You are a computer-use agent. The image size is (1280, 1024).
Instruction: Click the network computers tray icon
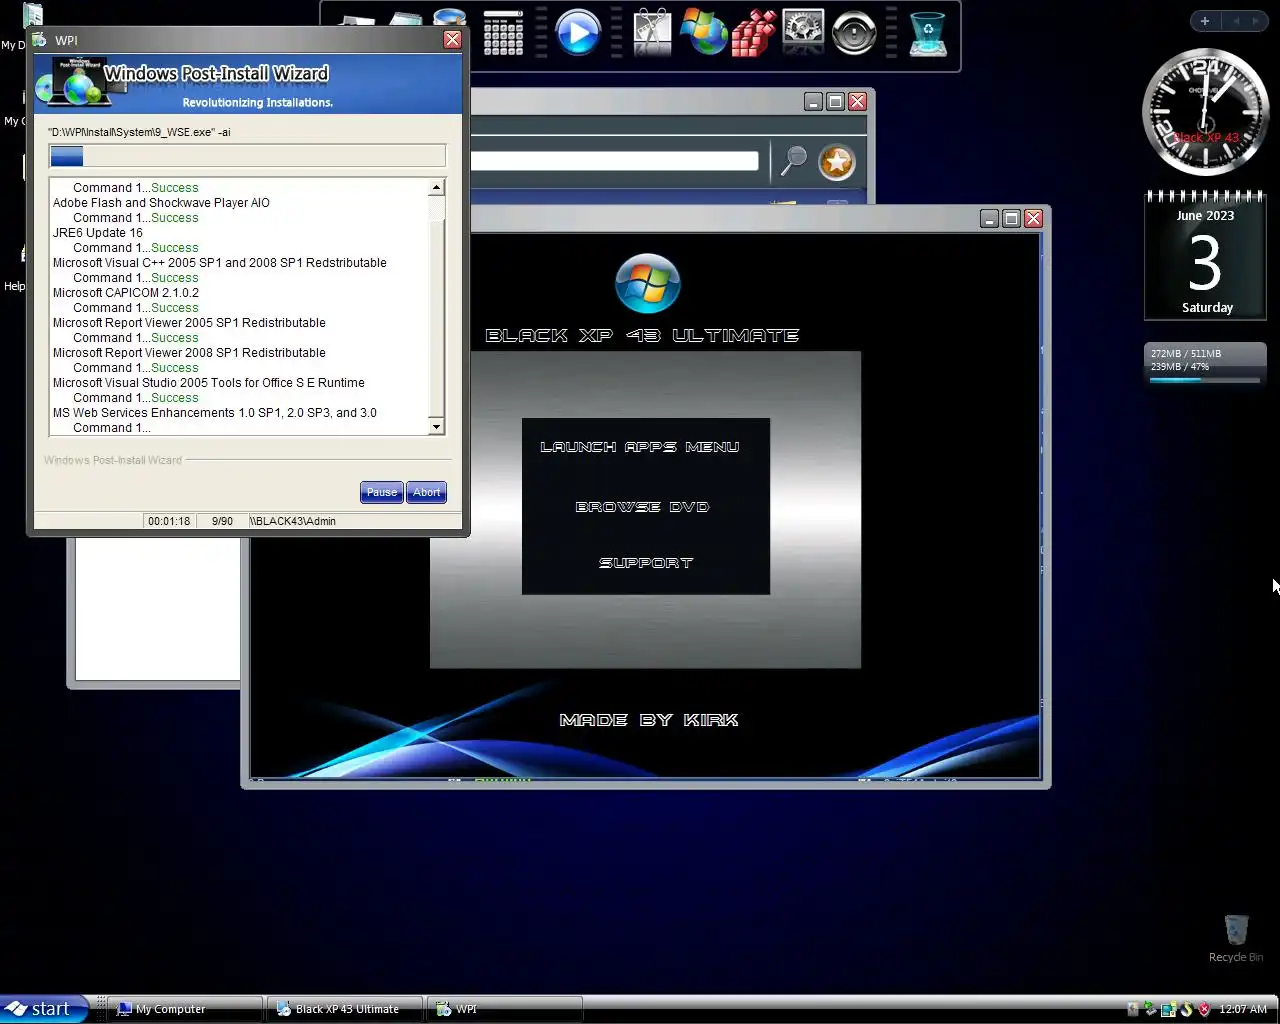coord(1168,1009)
